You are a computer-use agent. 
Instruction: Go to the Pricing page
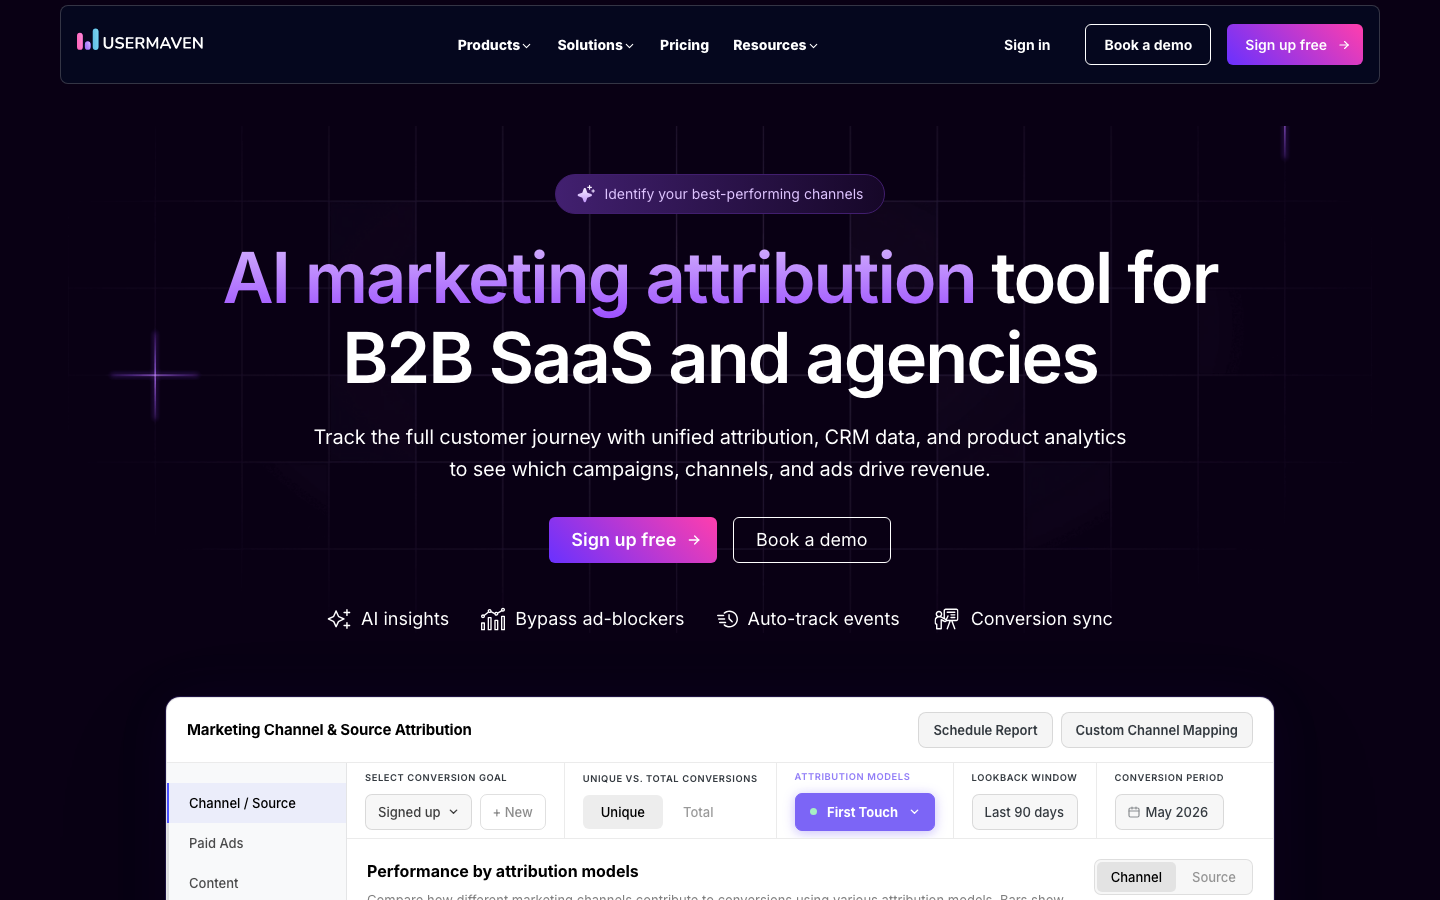(684, 45)
